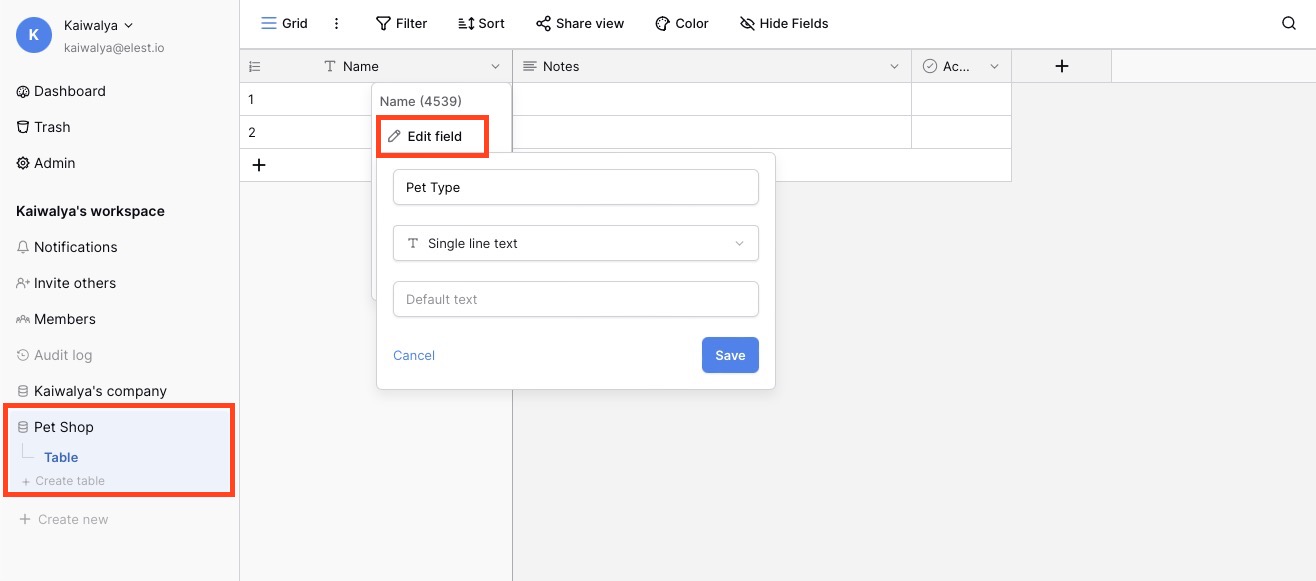
Task: Go to Dashboard in sidebar
Action: (69, 91)
